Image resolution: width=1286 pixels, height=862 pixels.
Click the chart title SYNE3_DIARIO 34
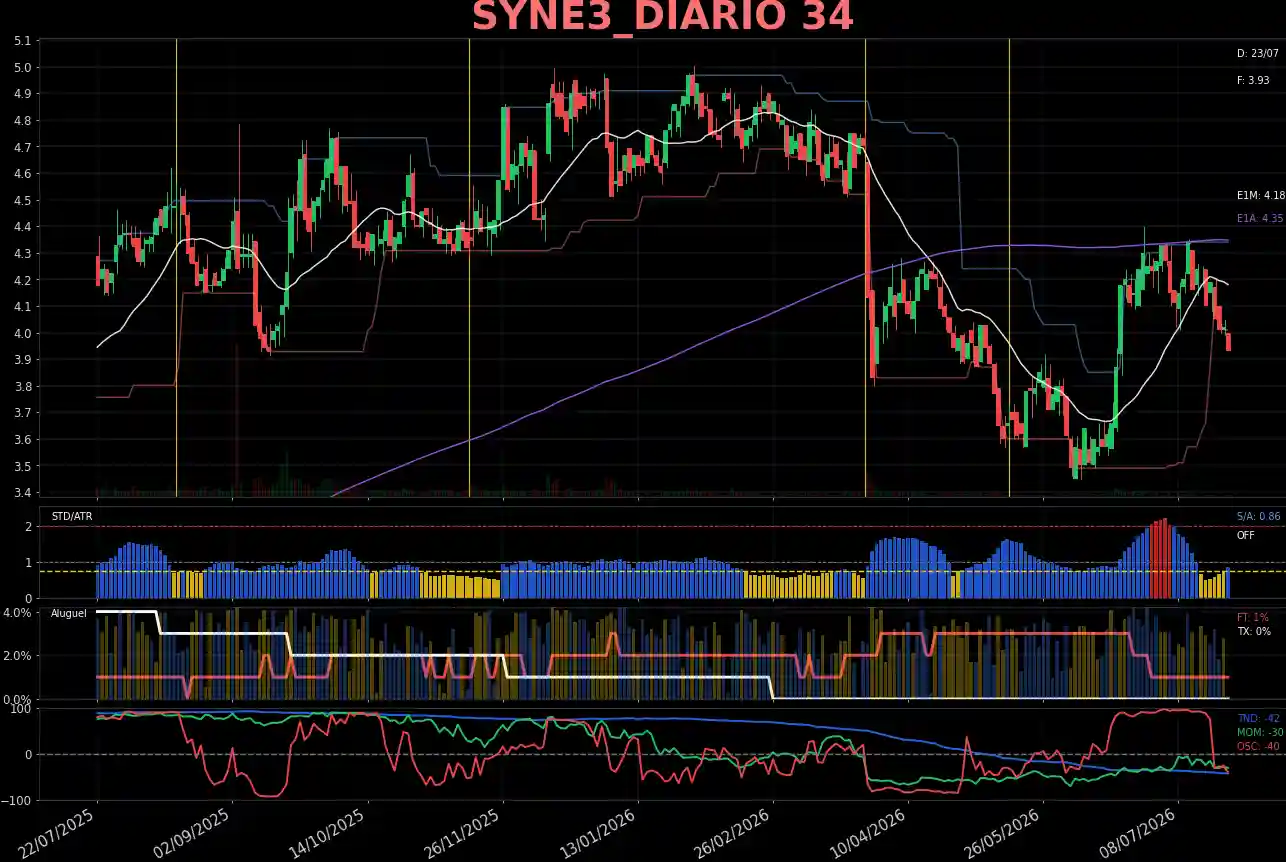click(x=663, y=18)
